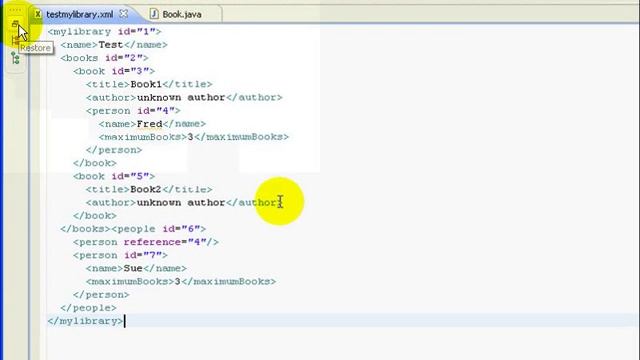This screenshot has height=360, width=640.
Task: Click the </person> tag after Fred's maximumBooks
Action: [x=114, y=150]
